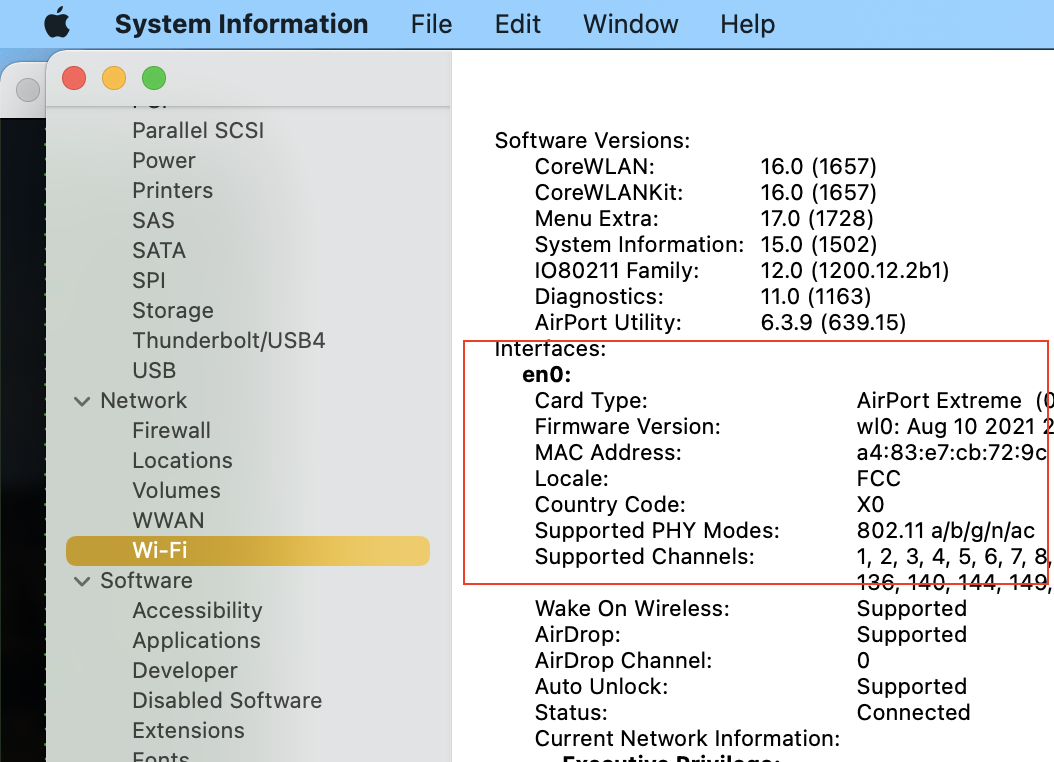Click the yellow minimize window button

114,78
